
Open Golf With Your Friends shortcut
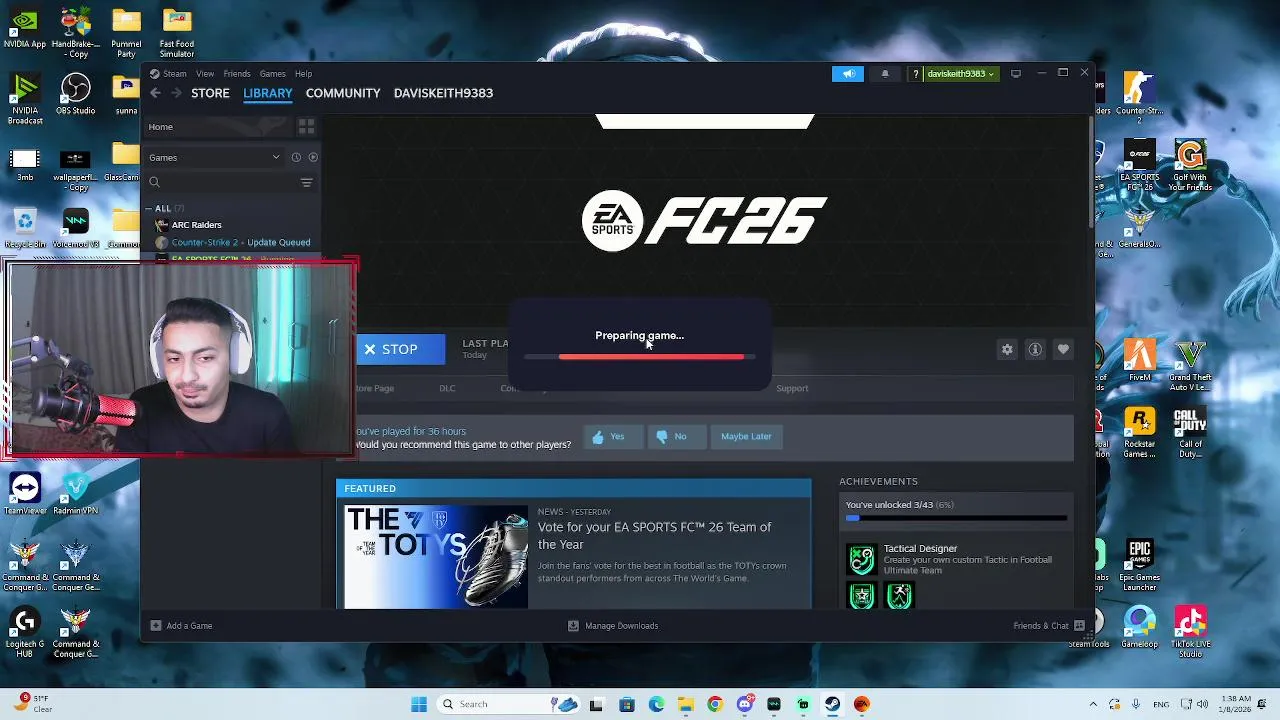tap(1190, 166)
